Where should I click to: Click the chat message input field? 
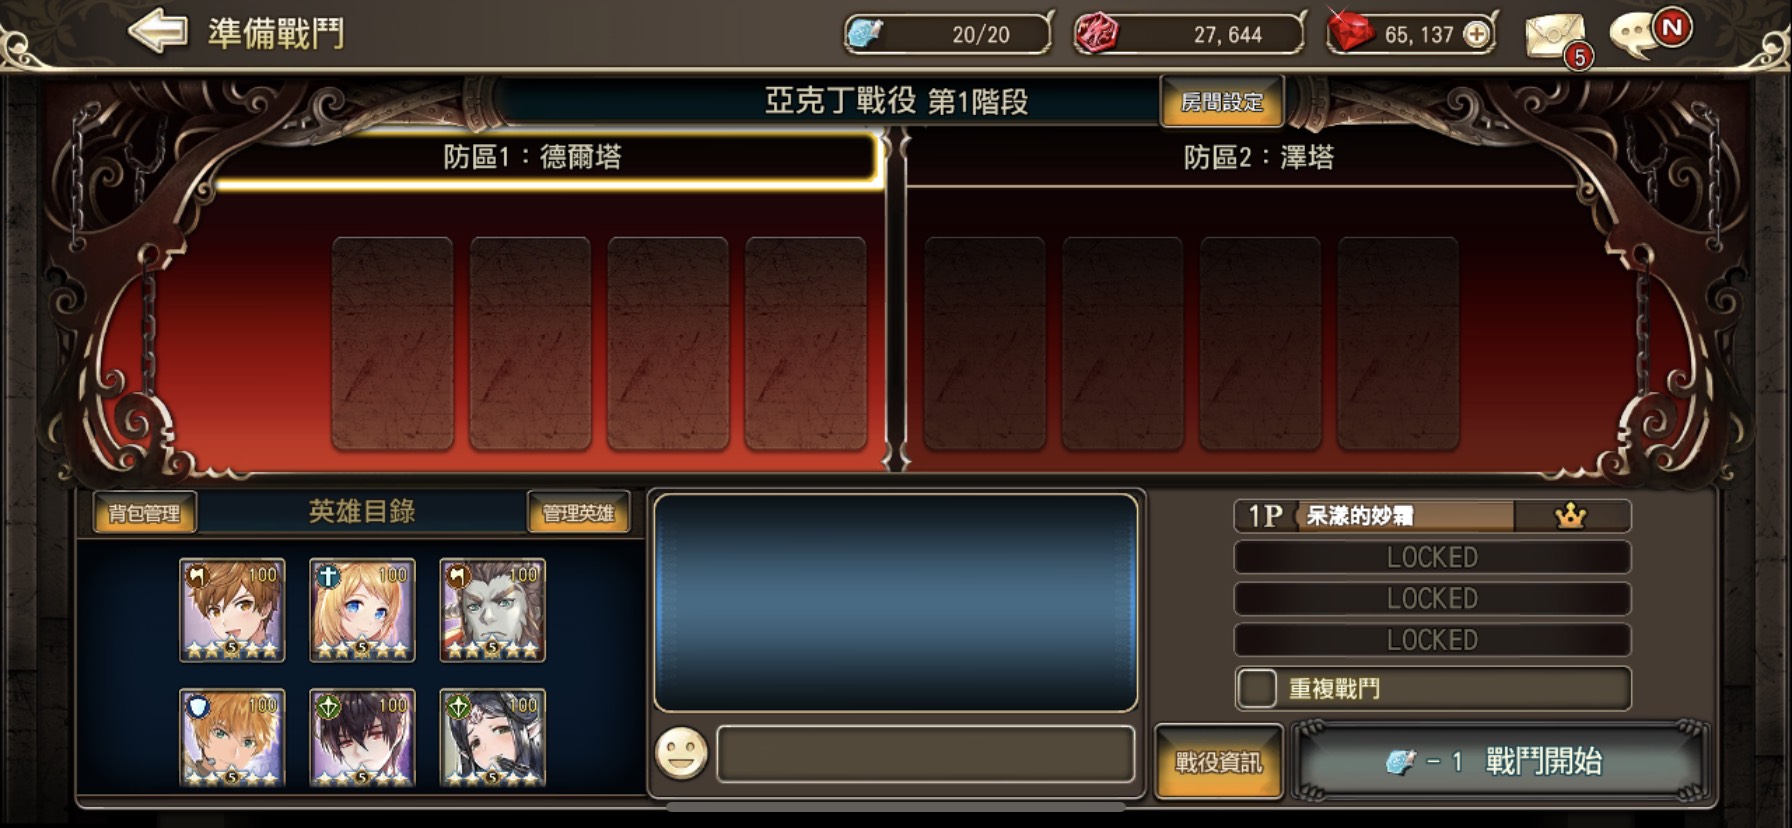tap(925, 753)
